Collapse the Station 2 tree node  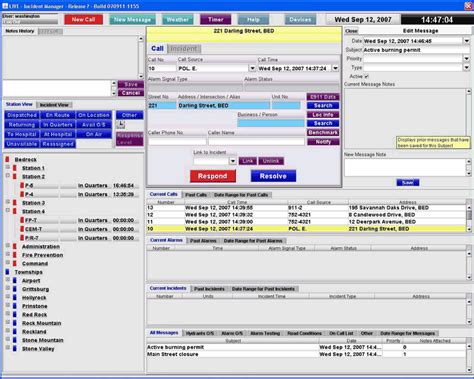(8, 176)
